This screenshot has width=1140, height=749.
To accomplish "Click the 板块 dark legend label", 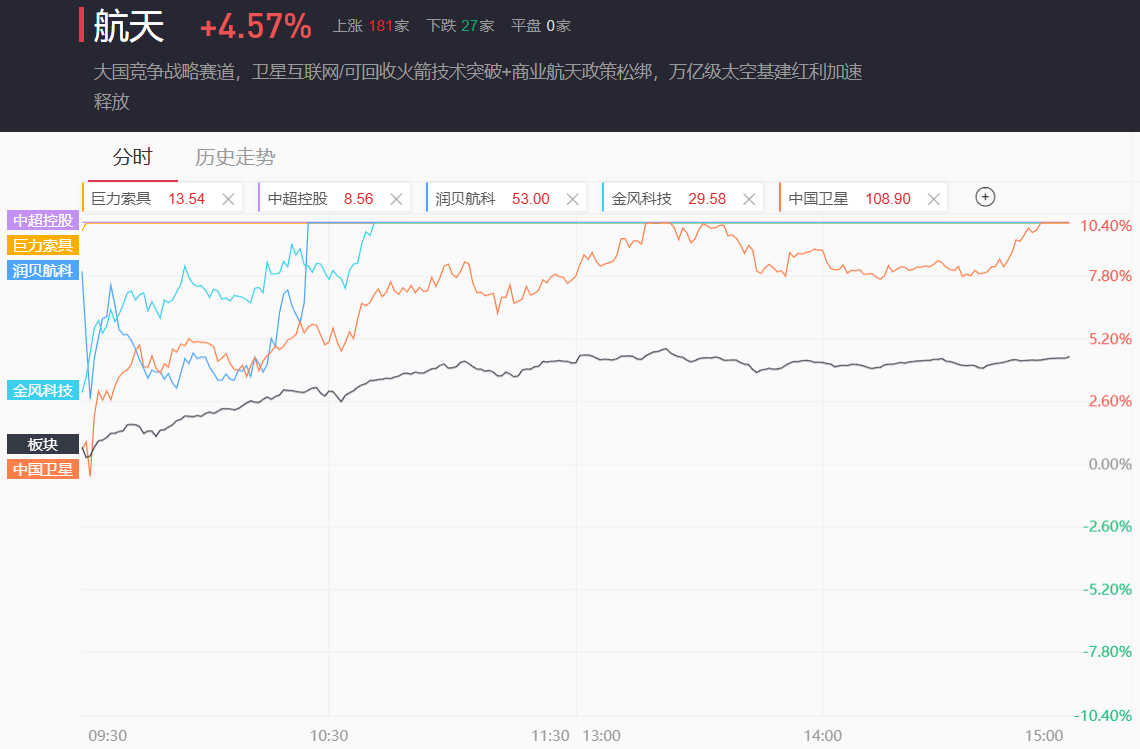I will (x=43, y=444).
